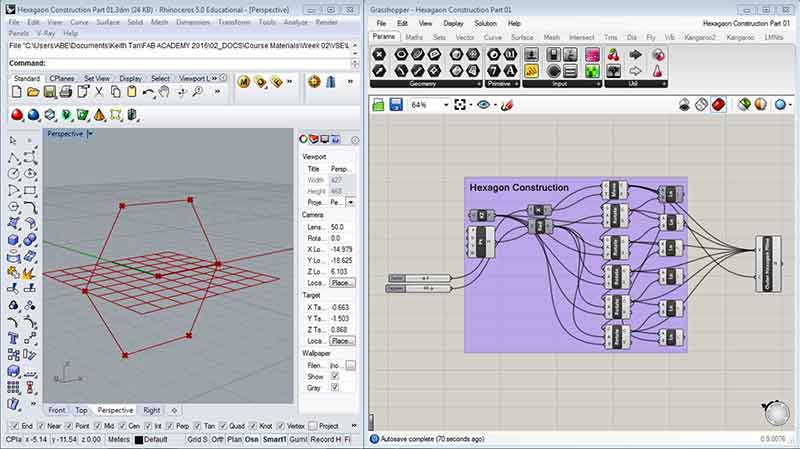Click the Open folder icon in Rhino
The width and height of the screenshot is (800, 449).
[x=33, y=92]
